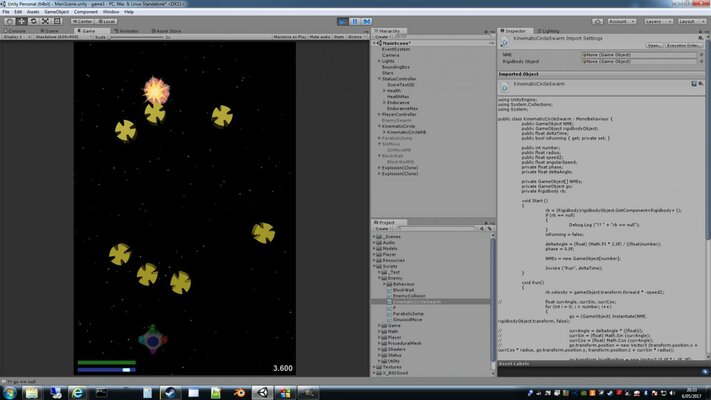Open the Layout dropdown
Screen dimensions: 711x400
point(692,20)
